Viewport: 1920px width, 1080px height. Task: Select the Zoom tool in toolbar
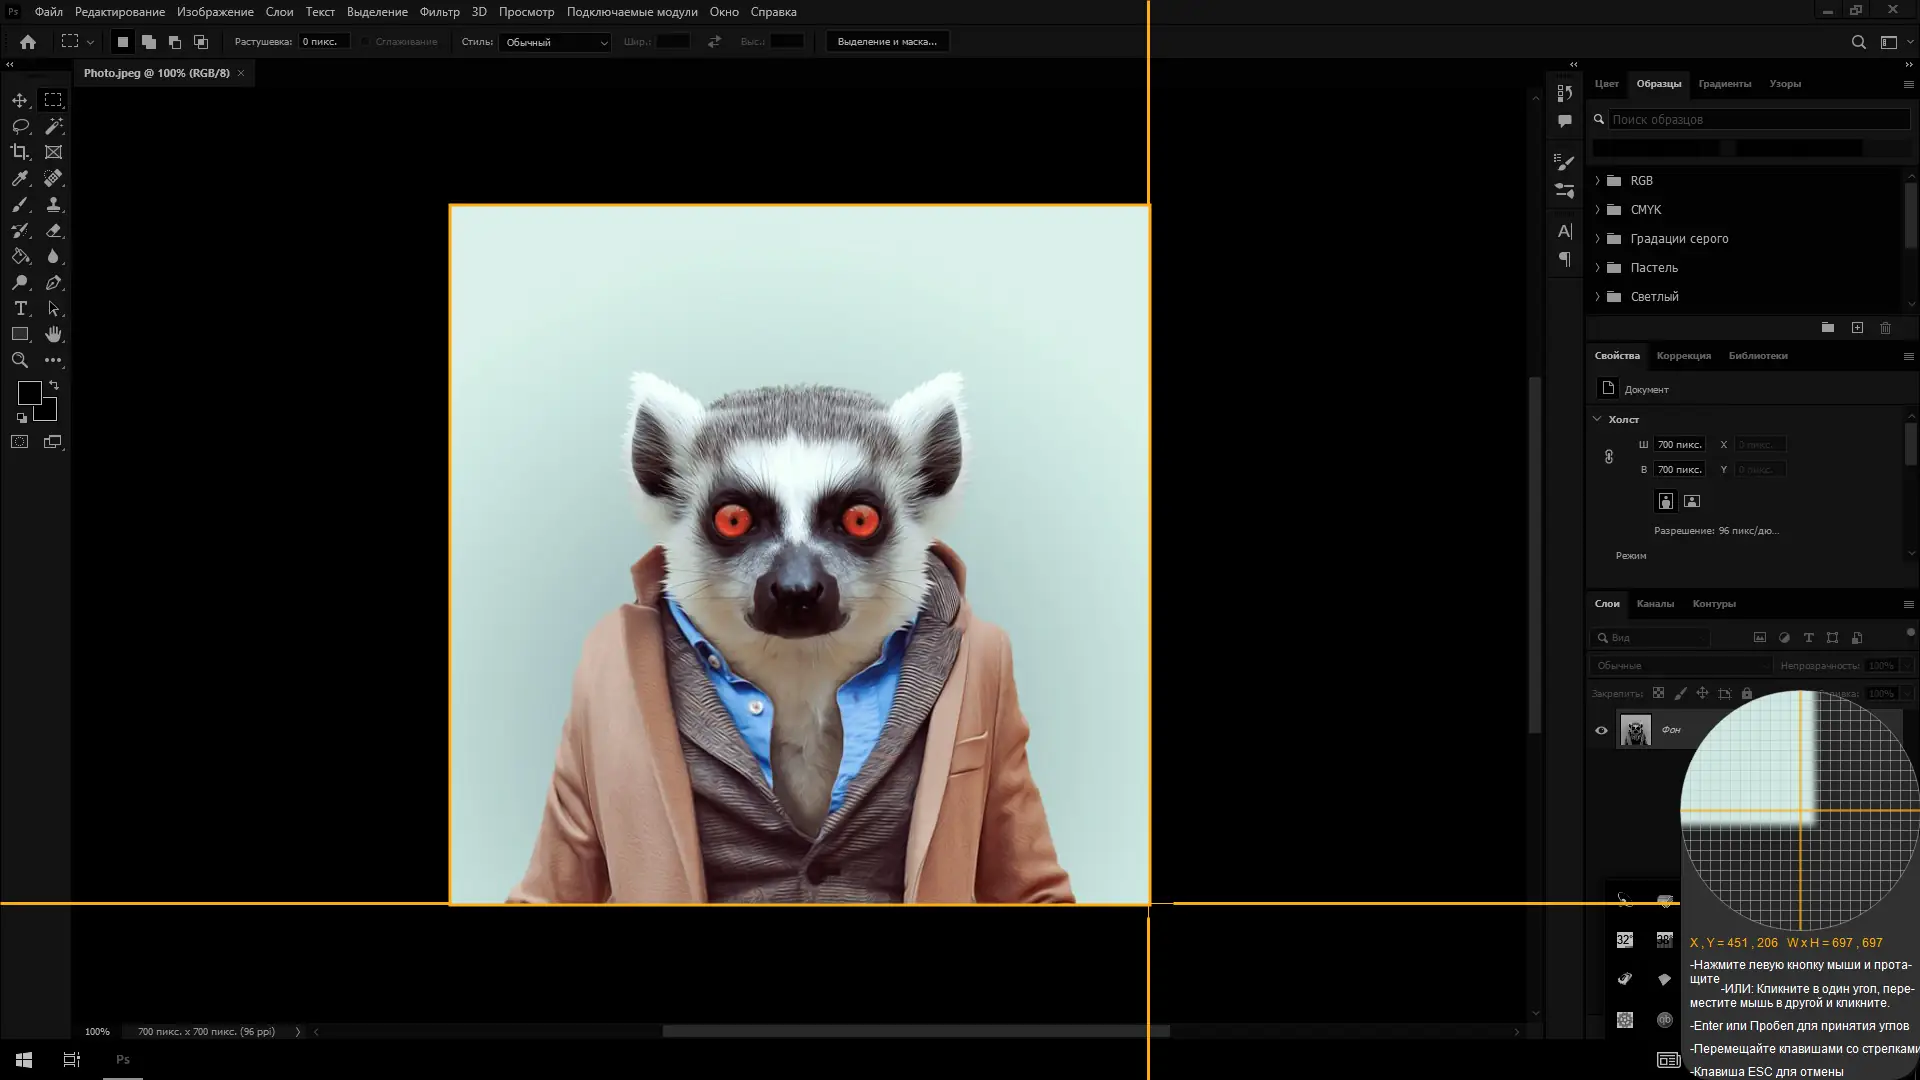(x=20, y=360)
